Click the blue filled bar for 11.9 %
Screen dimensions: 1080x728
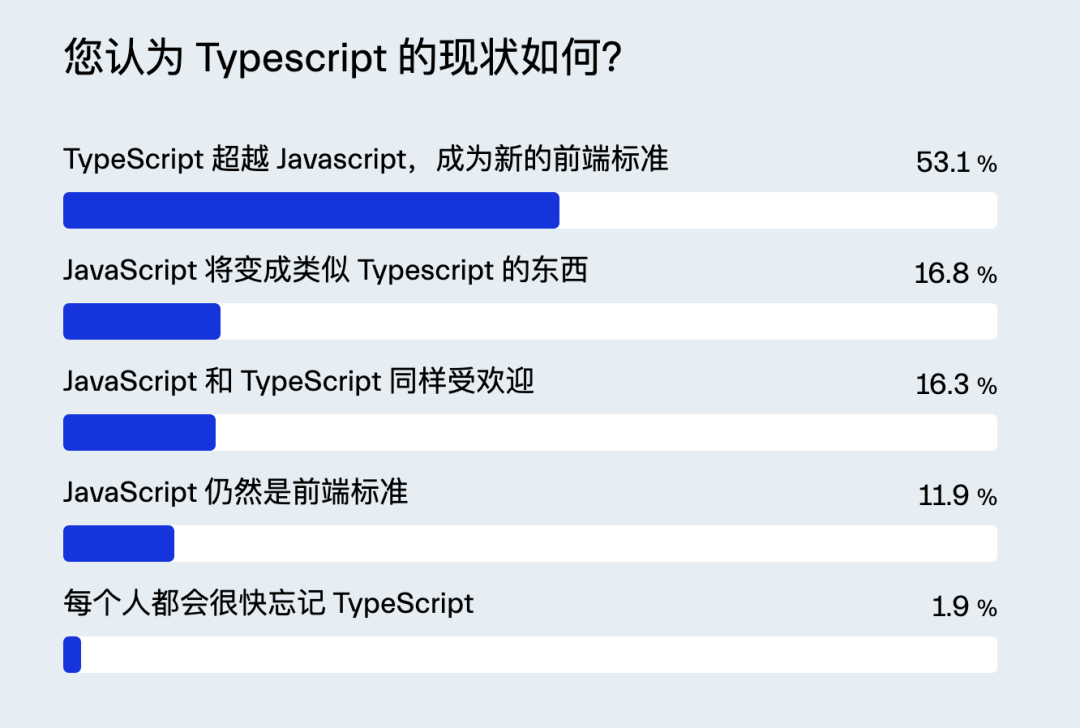[118, 543]
